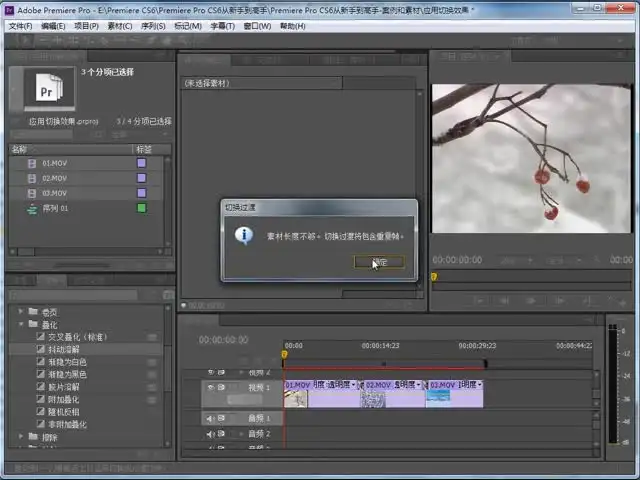The height and width of the screenshot is (480, 640).
Task: Expand the 卷页 effects folder
Action: click(21, 312)
